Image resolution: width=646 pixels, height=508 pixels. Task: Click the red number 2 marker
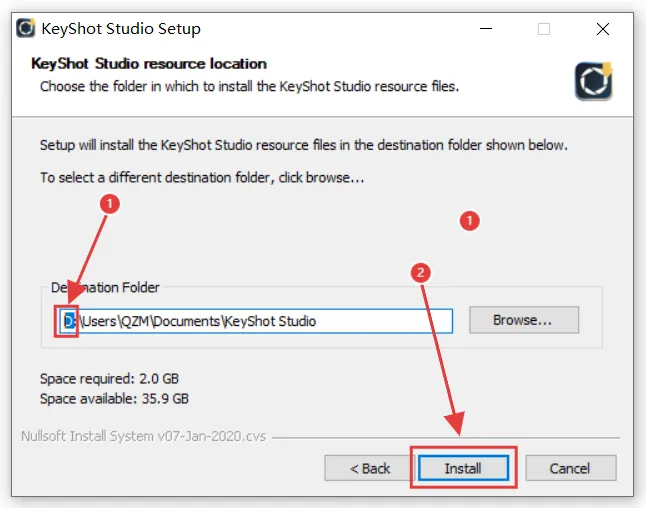[x=421, y=272]
